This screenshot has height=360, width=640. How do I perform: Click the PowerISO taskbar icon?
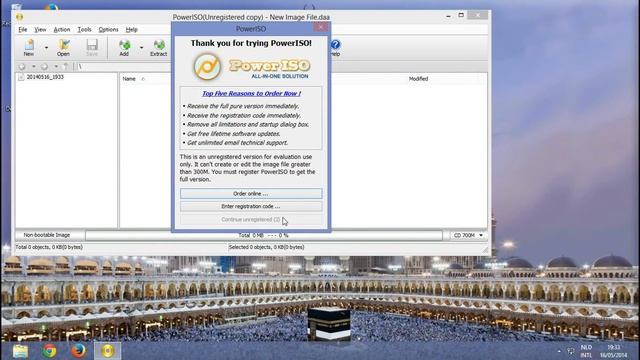pyautogui.click(x=107, y=351)
